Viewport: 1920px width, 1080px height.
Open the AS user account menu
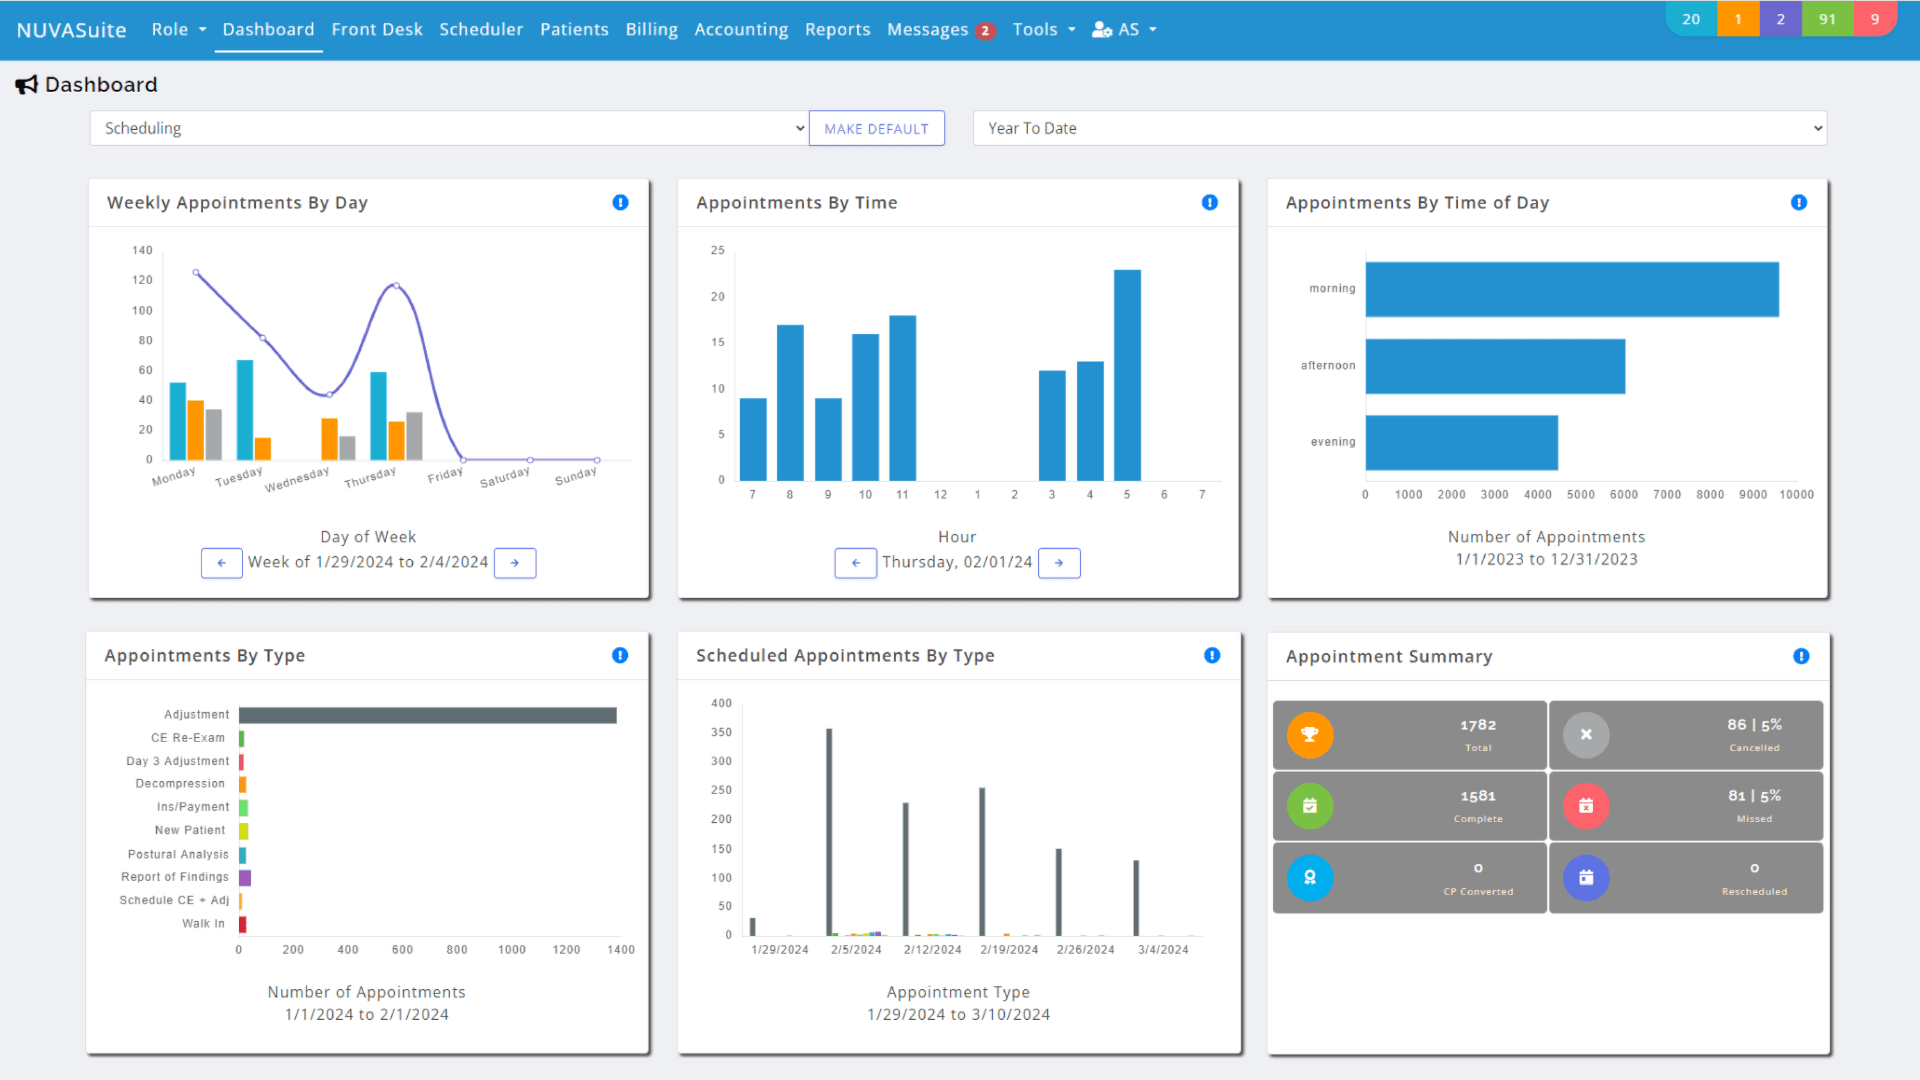point(1124,30)
